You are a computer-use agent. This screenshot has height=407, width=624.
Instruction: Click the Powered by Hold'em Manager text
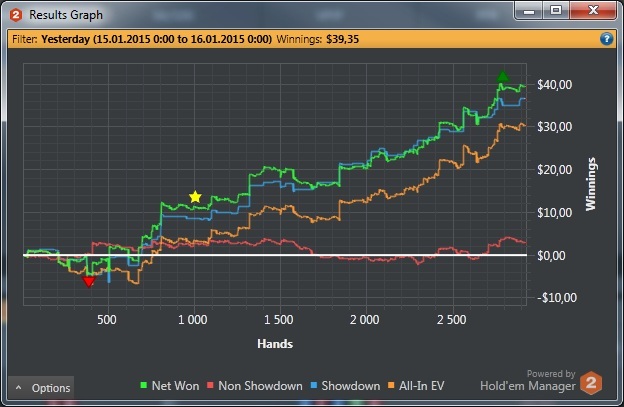point(528,380)
